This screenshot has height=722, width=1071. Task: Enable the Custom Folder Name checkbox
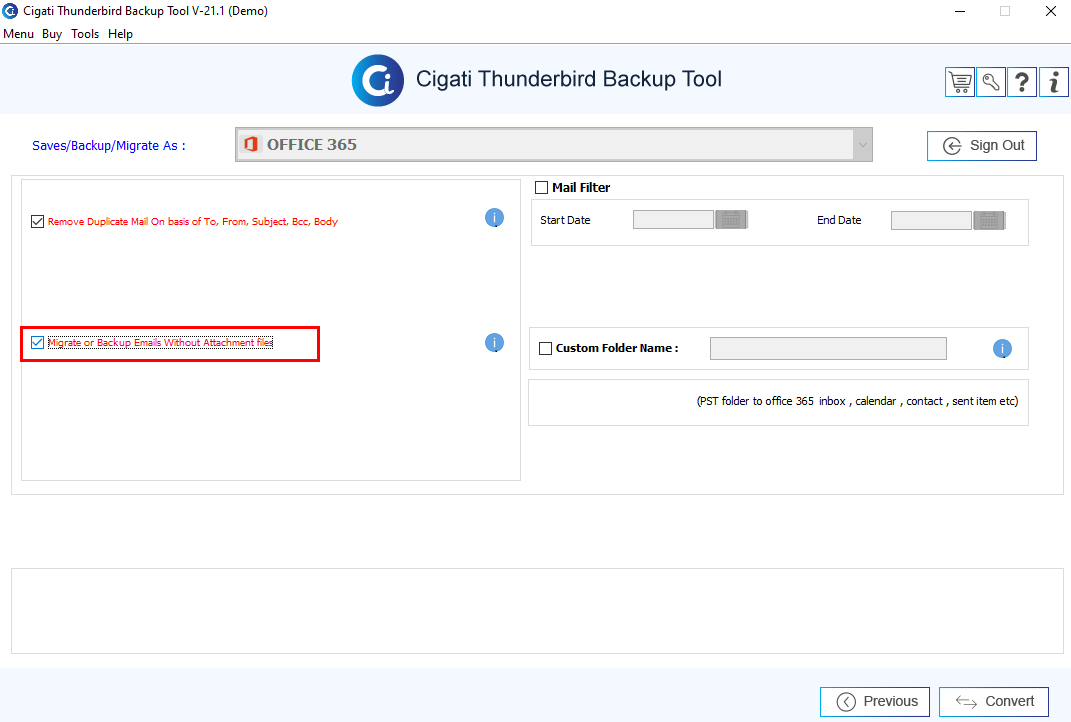pyautogui.click(x=546, y=348)
